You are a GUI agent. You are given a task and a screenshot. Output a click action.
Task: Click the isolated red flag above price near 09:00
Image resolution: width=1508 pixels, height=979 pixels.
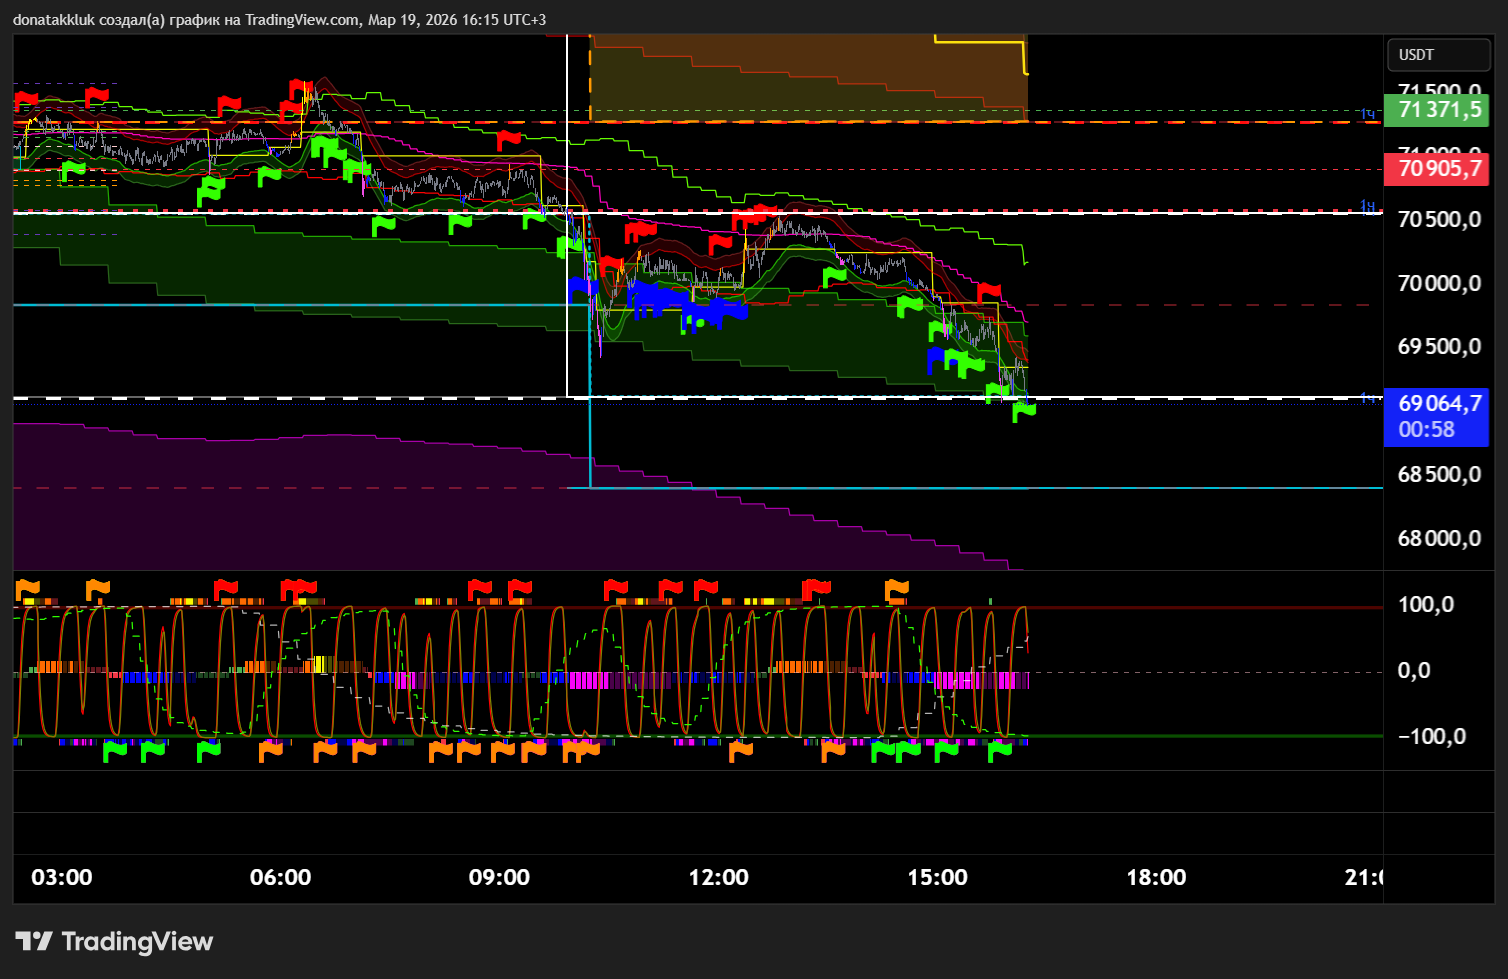tap(509, 139)
